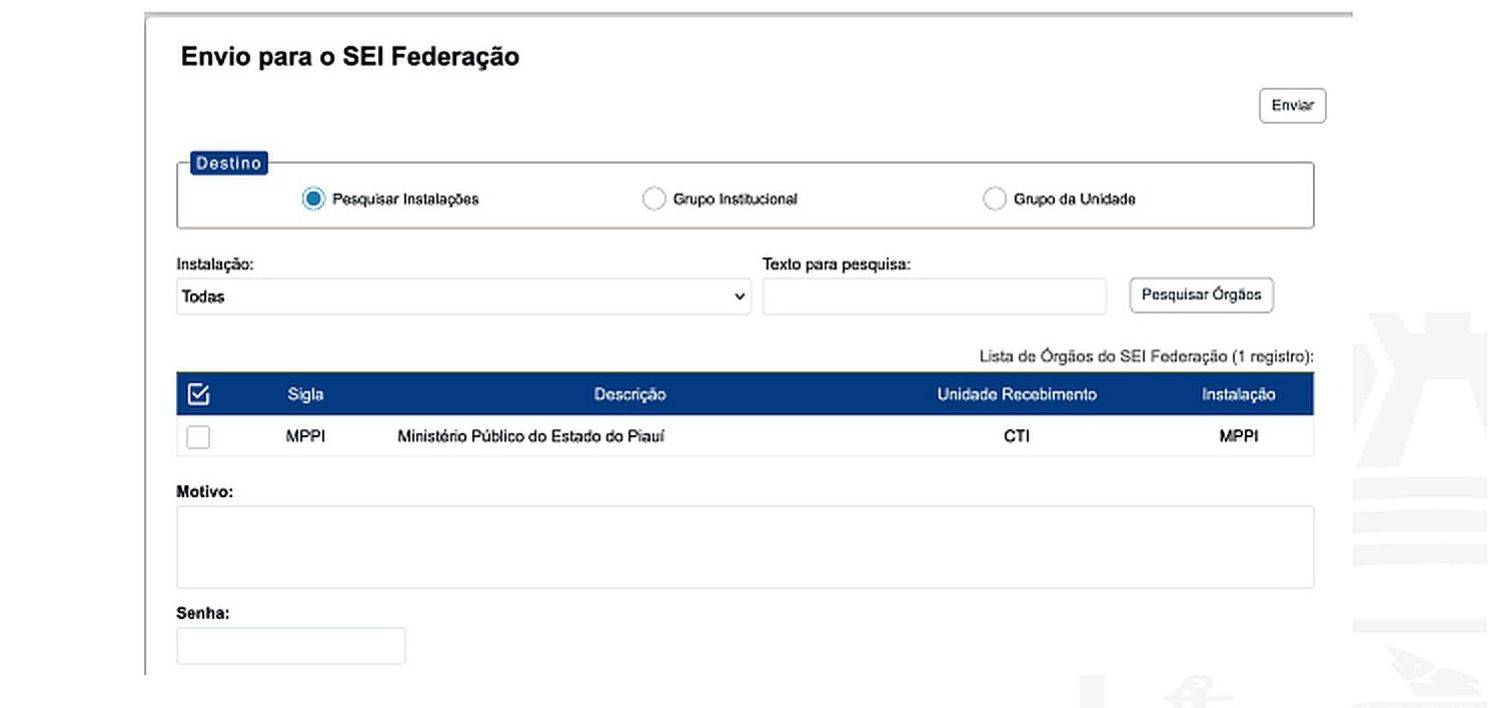This screenshot has width=1495, height=708.
Task: Click the Enviar button
Action: tap(1292, 106)
